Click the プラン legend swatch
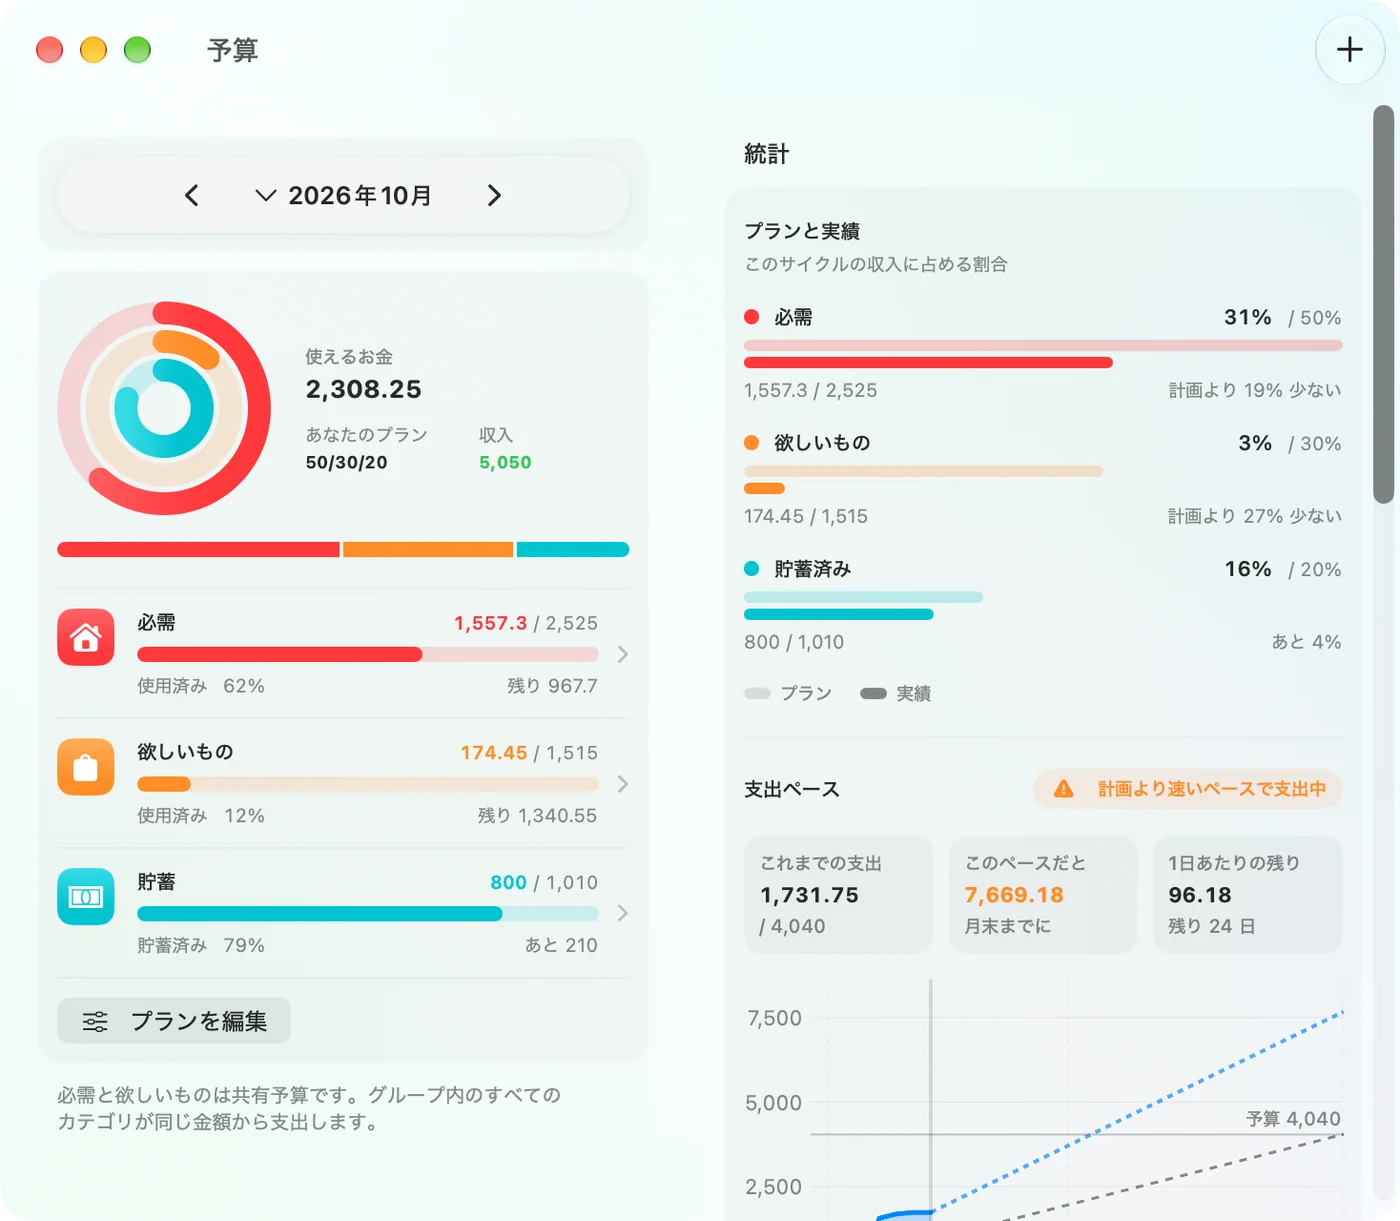Screen dimensions: 1400x1221 pyautogui.click(x=757, y=693)
